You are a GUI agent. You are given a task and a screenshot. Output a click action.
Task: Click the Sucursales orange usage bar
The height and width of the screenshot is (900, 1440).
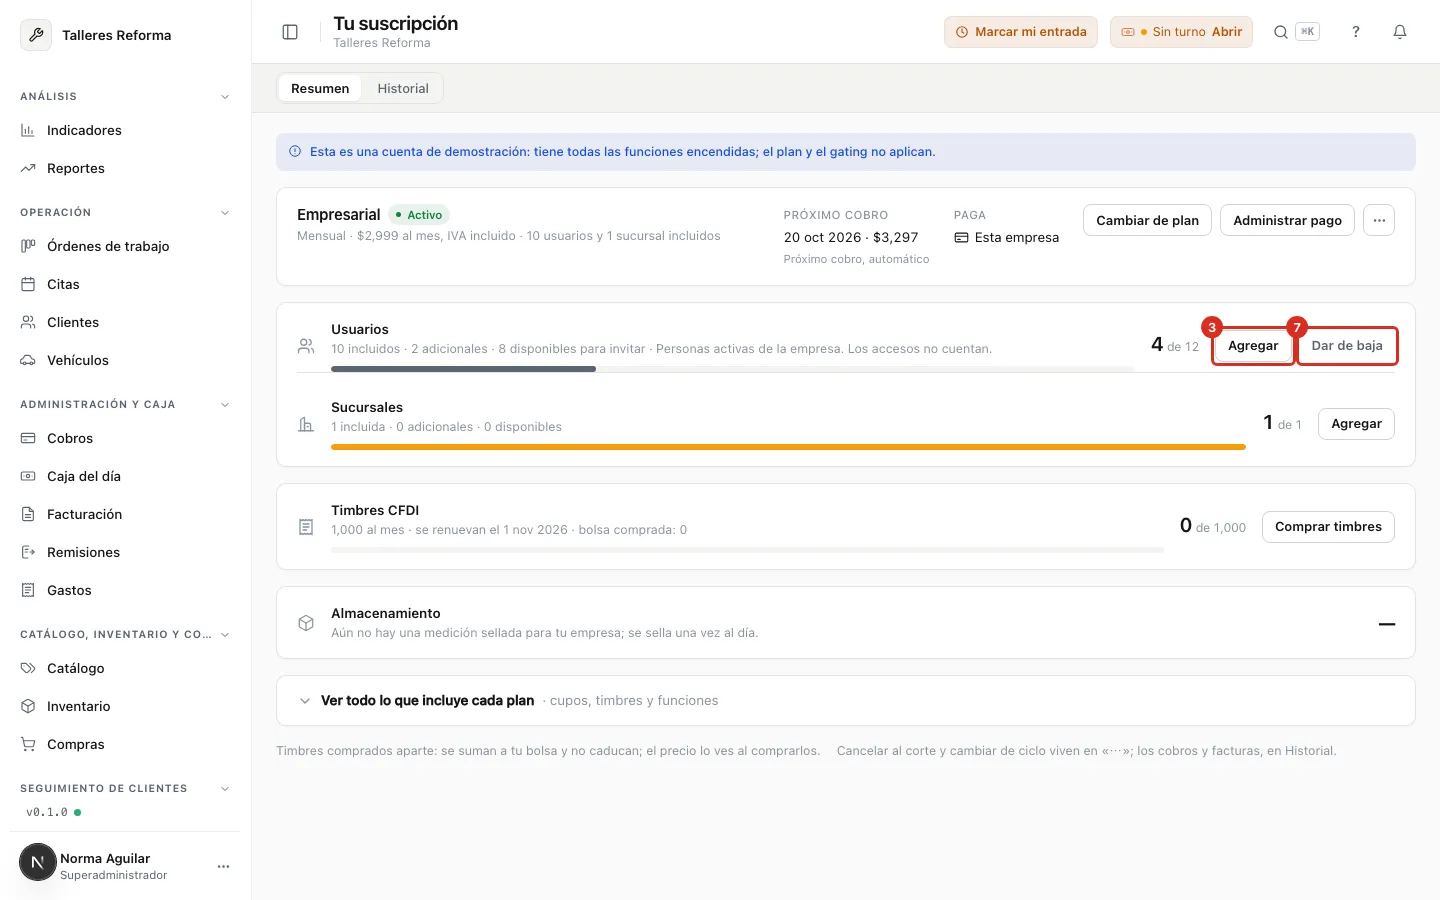click(x=788, y=447)
